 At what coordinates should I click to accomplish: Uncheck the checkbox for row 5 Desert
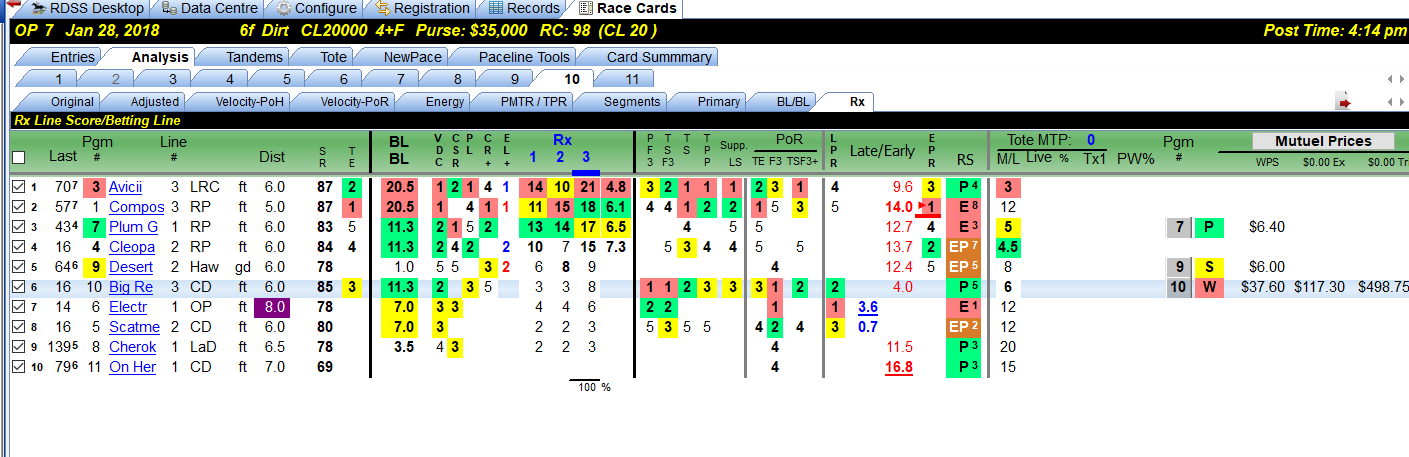(x=18, y=267)
